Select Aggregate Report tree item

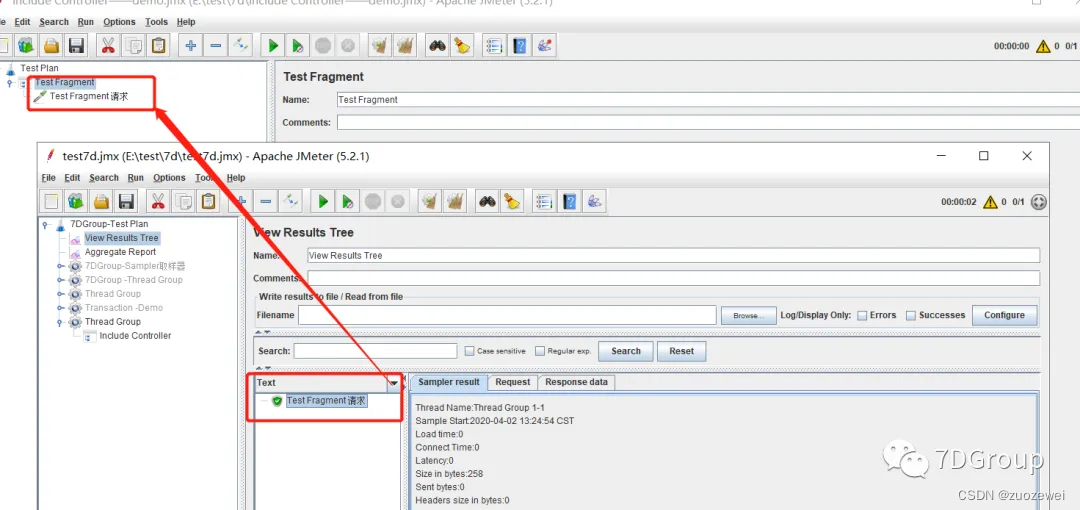tap(121, 252)
